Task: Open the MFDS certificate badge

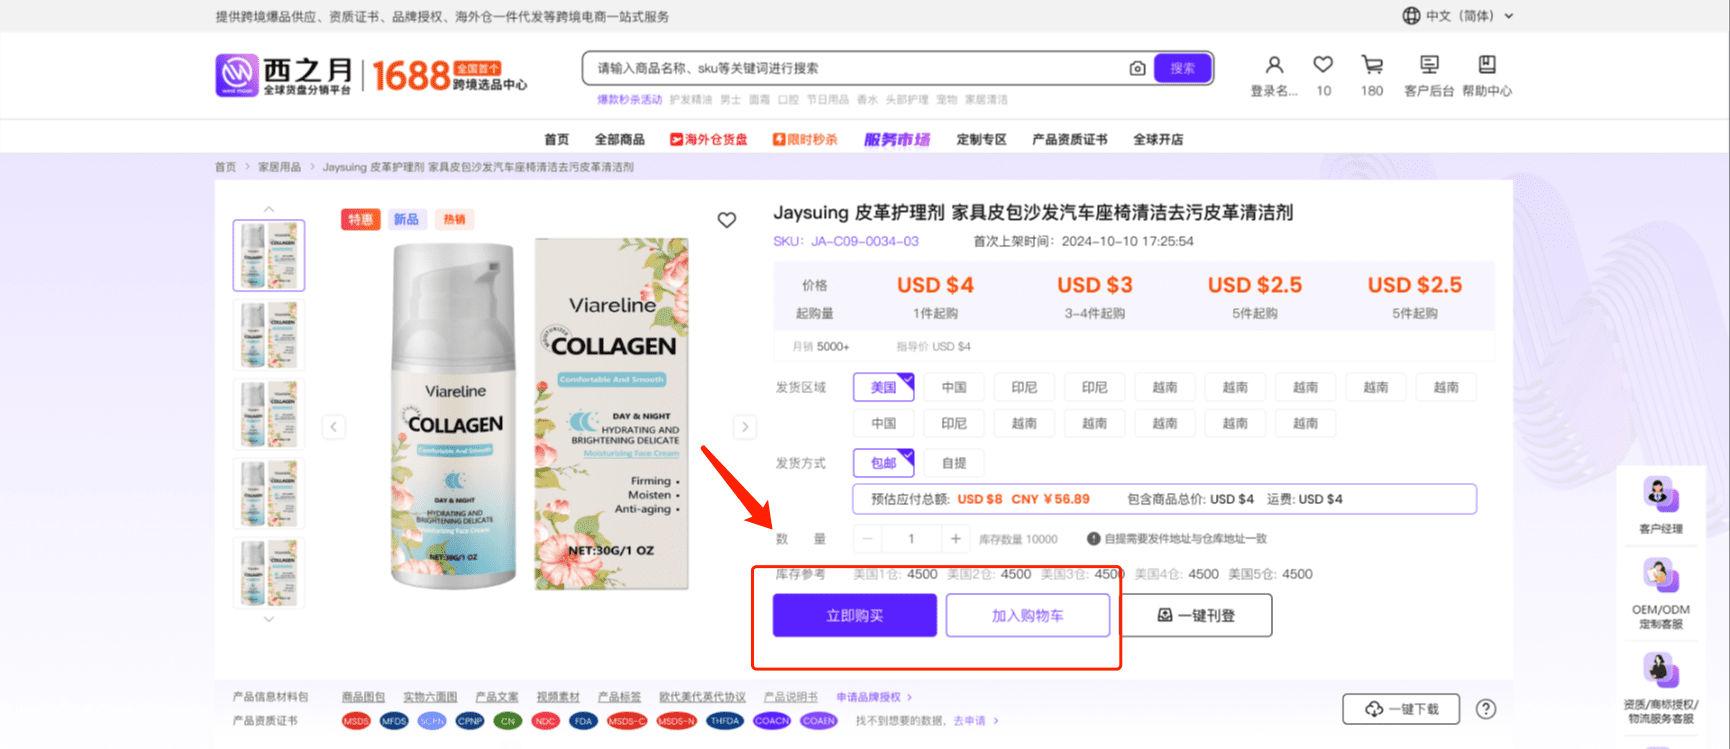Action: [394, 721]
